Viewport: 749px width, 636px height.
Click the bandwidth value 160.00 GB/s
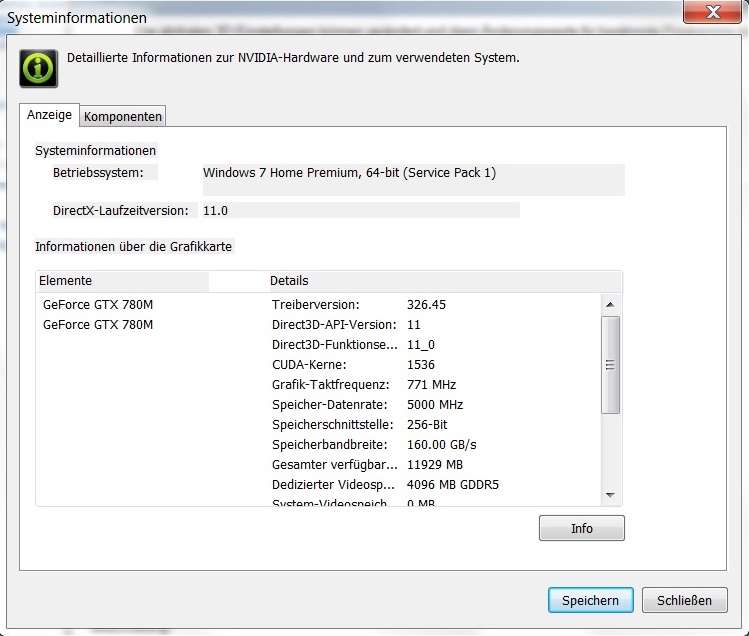(441, 445)
